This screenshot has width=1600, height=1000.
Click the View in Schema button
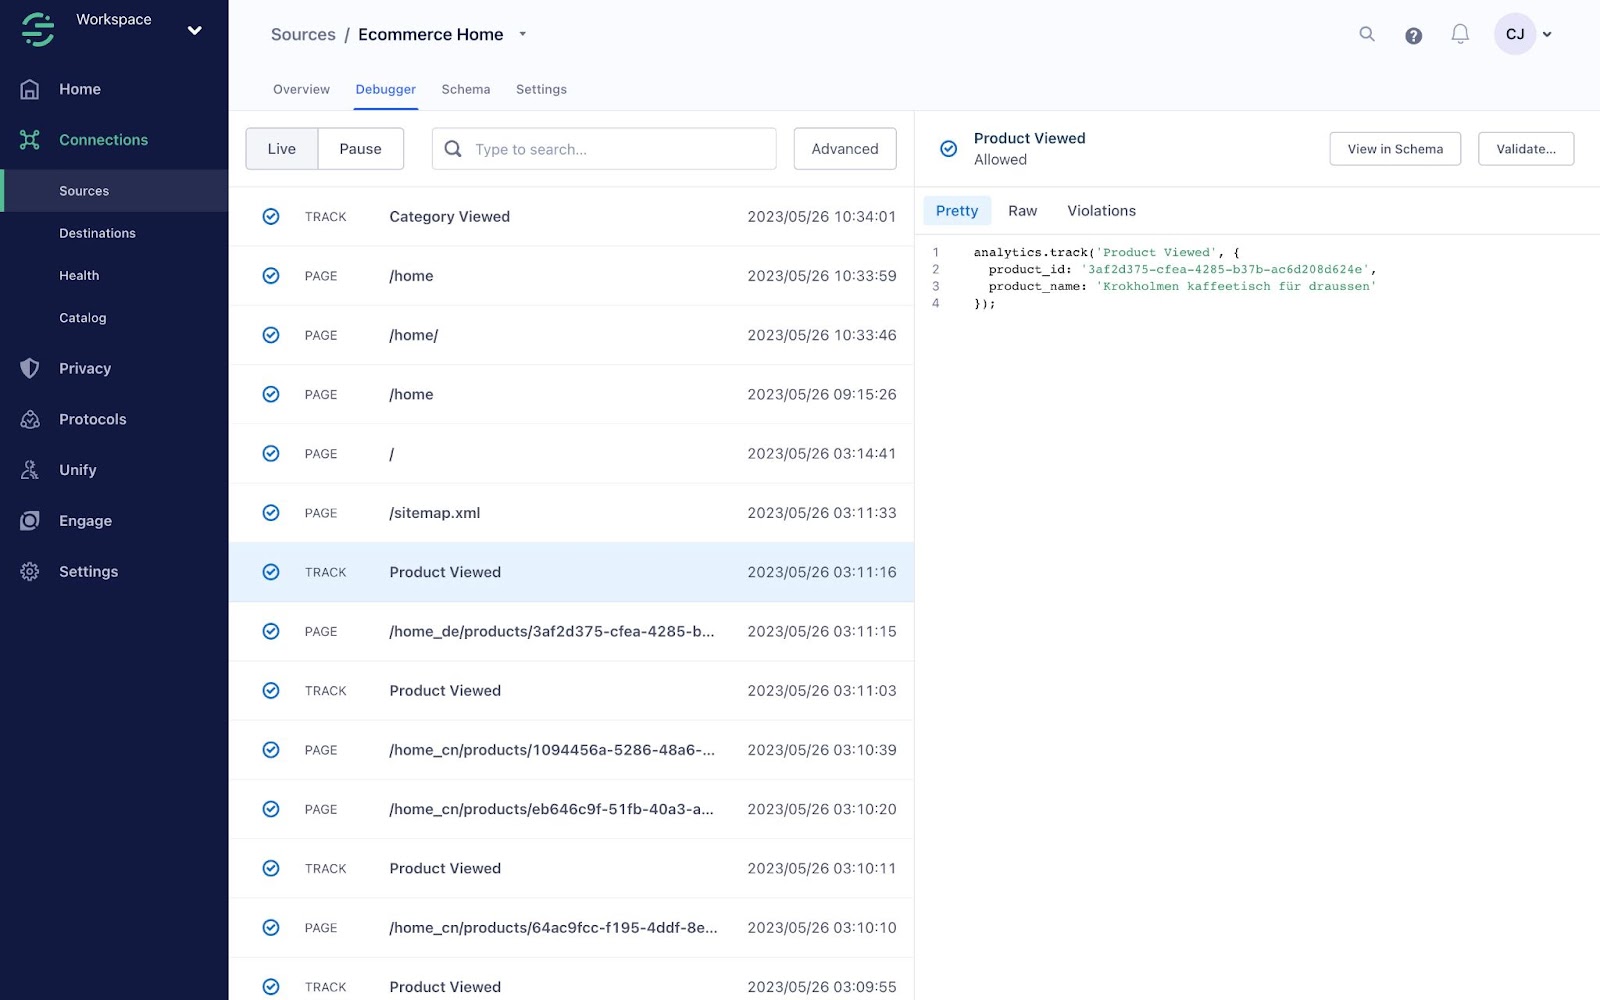point(1394,148)
